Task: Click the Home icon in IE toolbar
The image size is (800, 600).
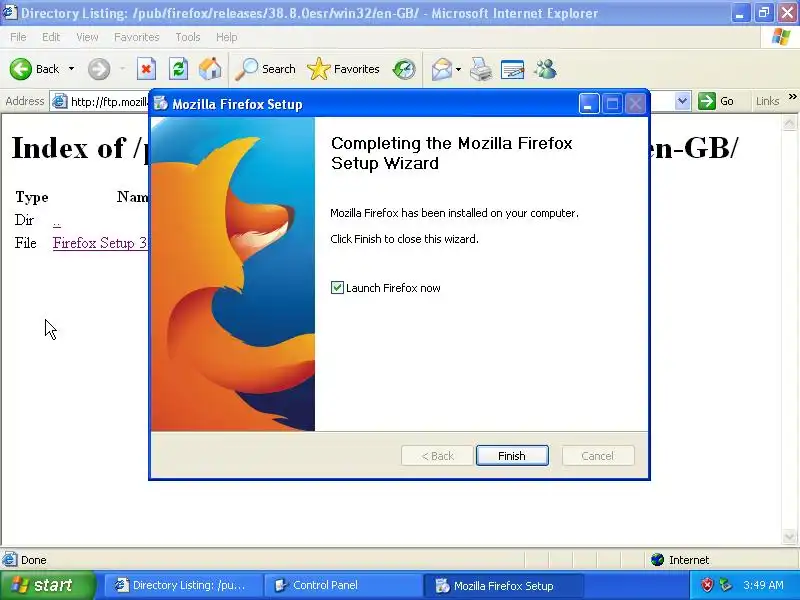Action: (x=210, y=69)
